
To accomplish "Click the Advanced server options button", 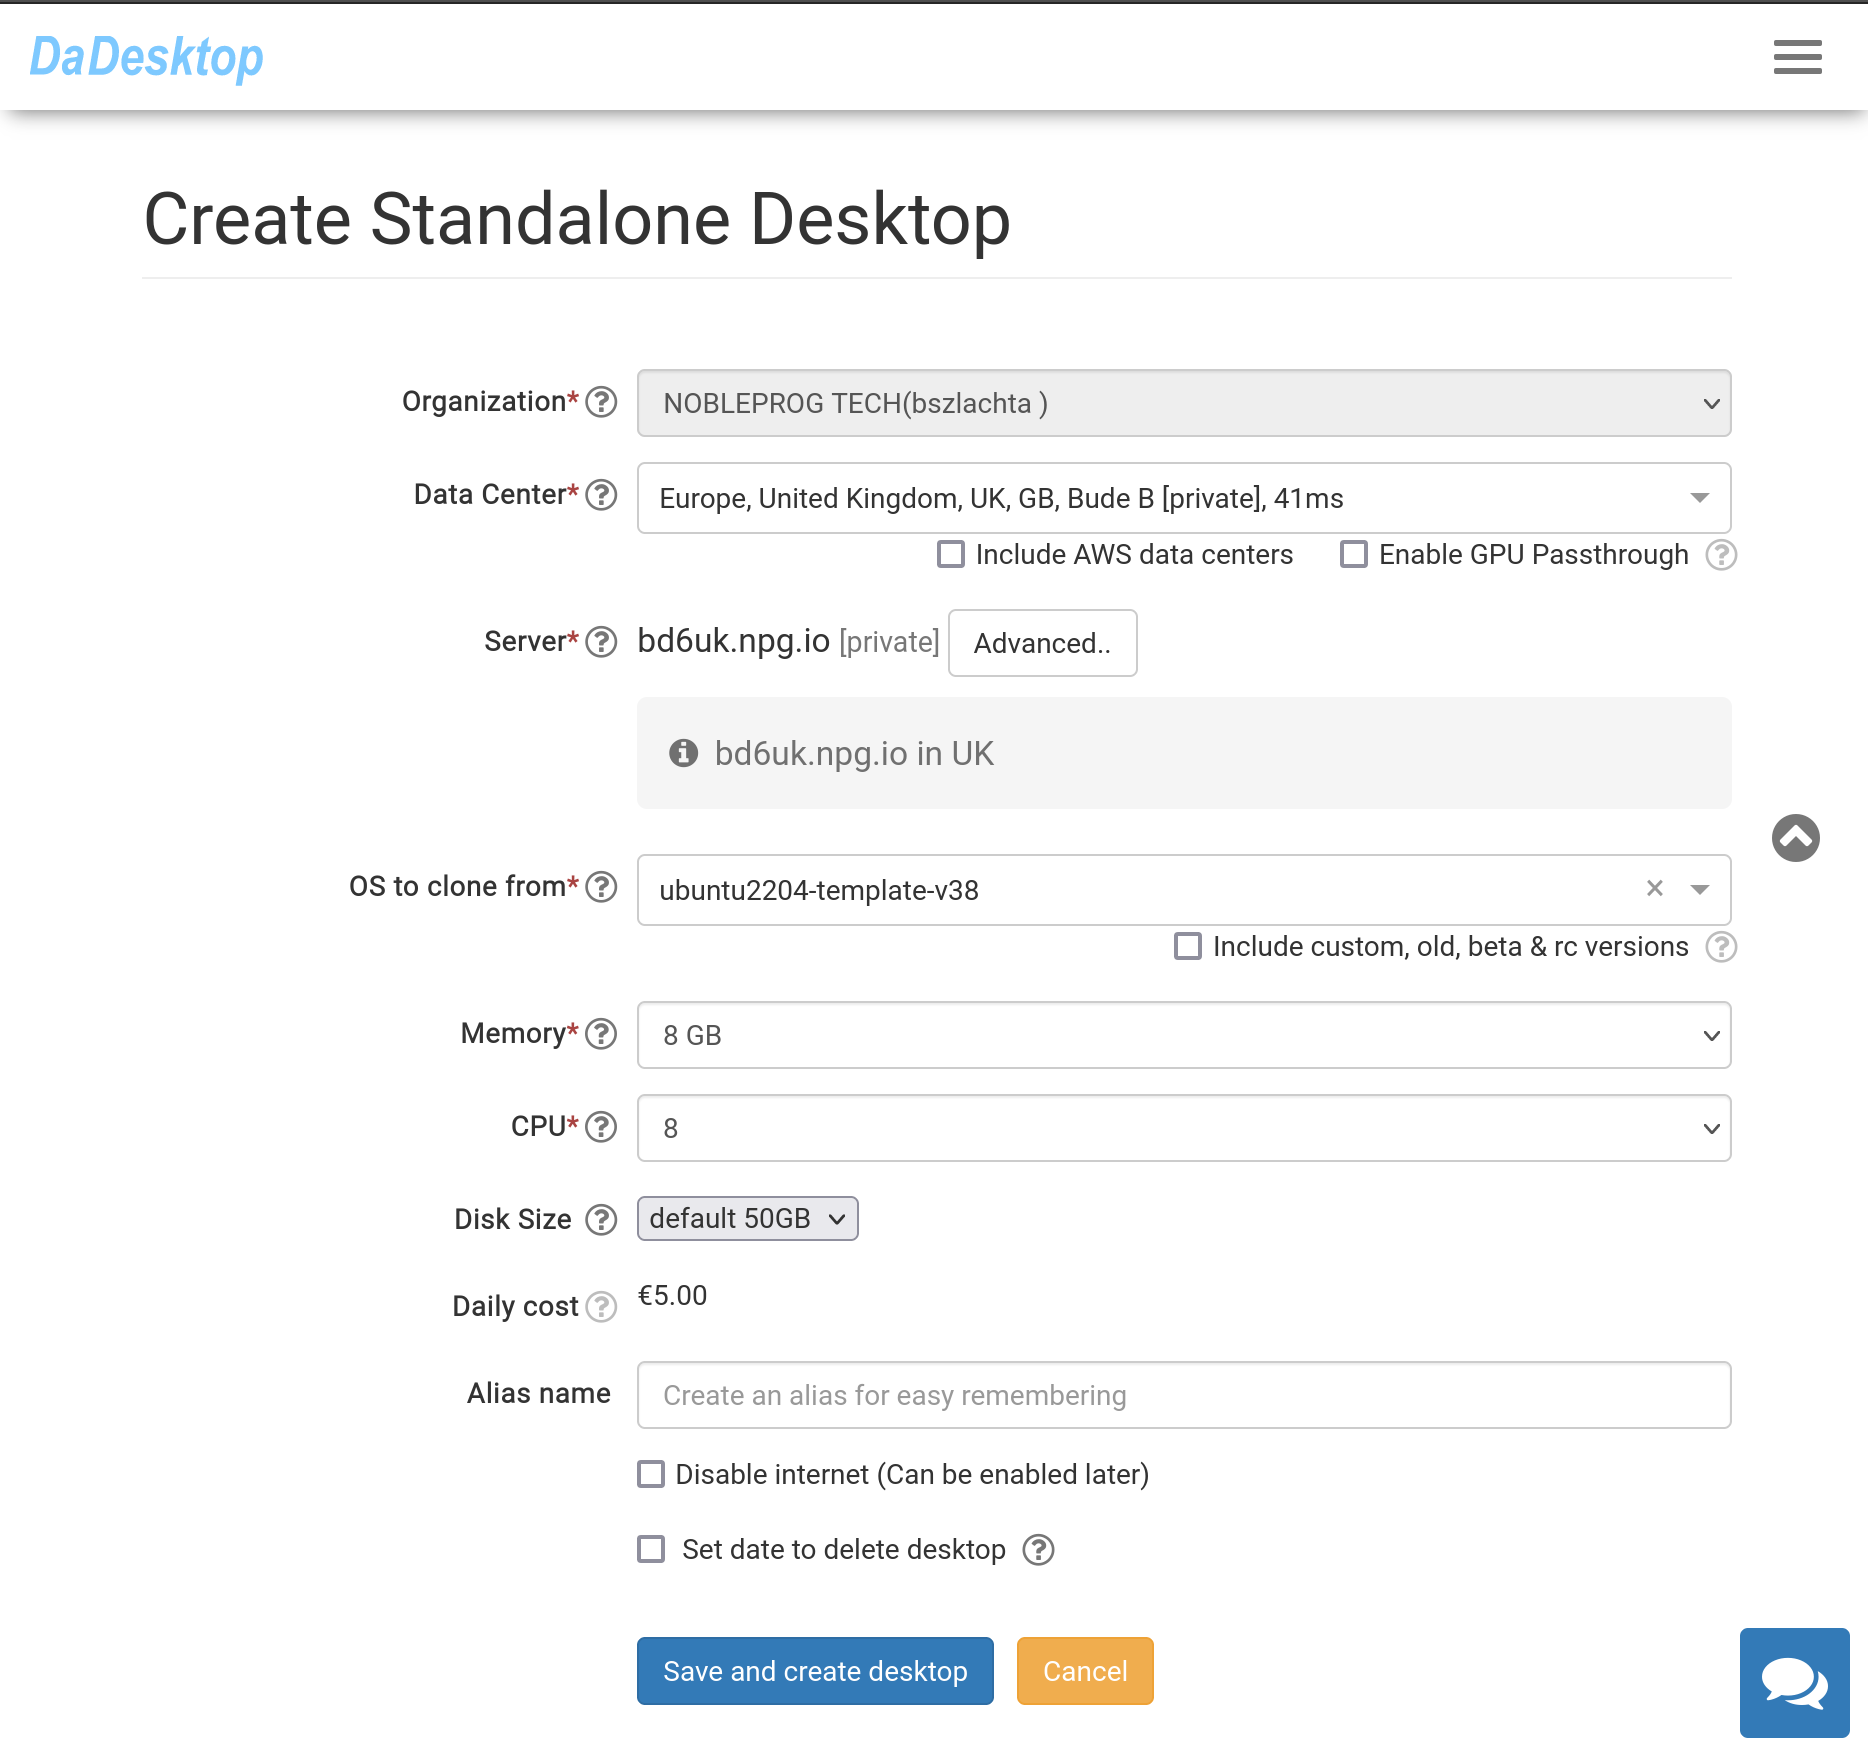I will [x=1042, y=643].
